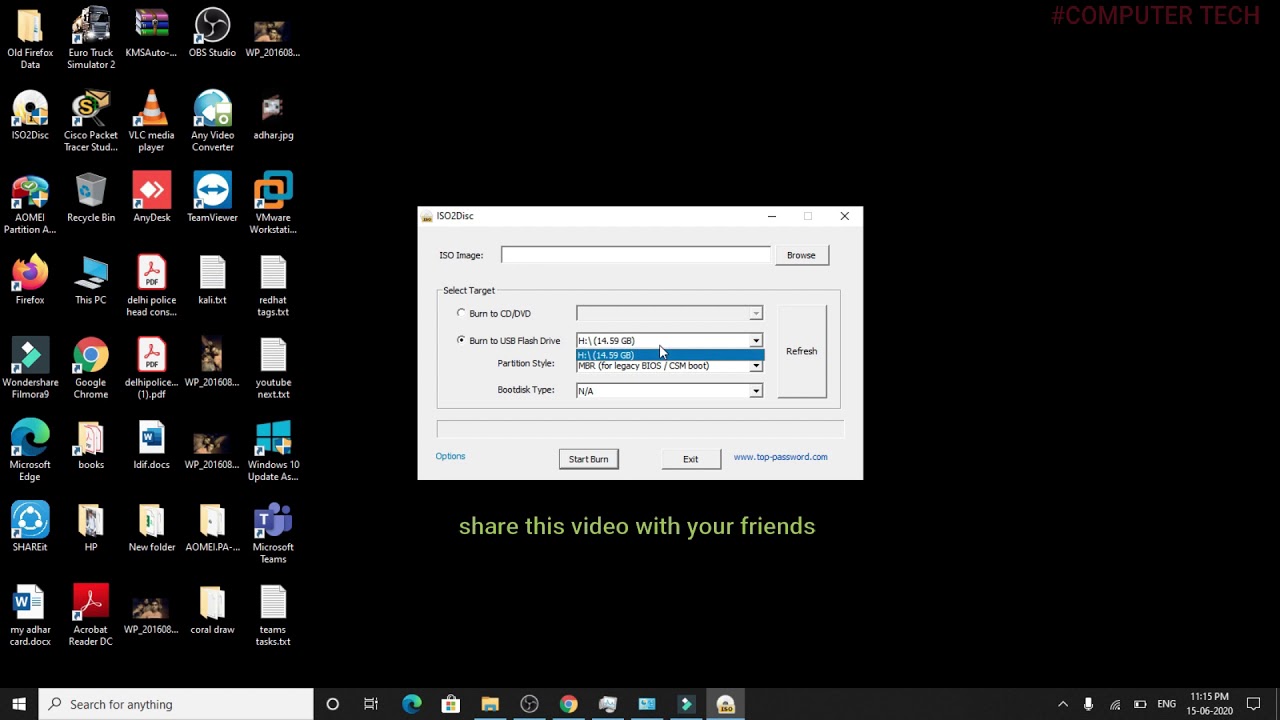1280x720 pixels.
Task: Open Microsoft Store from the taskbar
Action: click(450, 704)
